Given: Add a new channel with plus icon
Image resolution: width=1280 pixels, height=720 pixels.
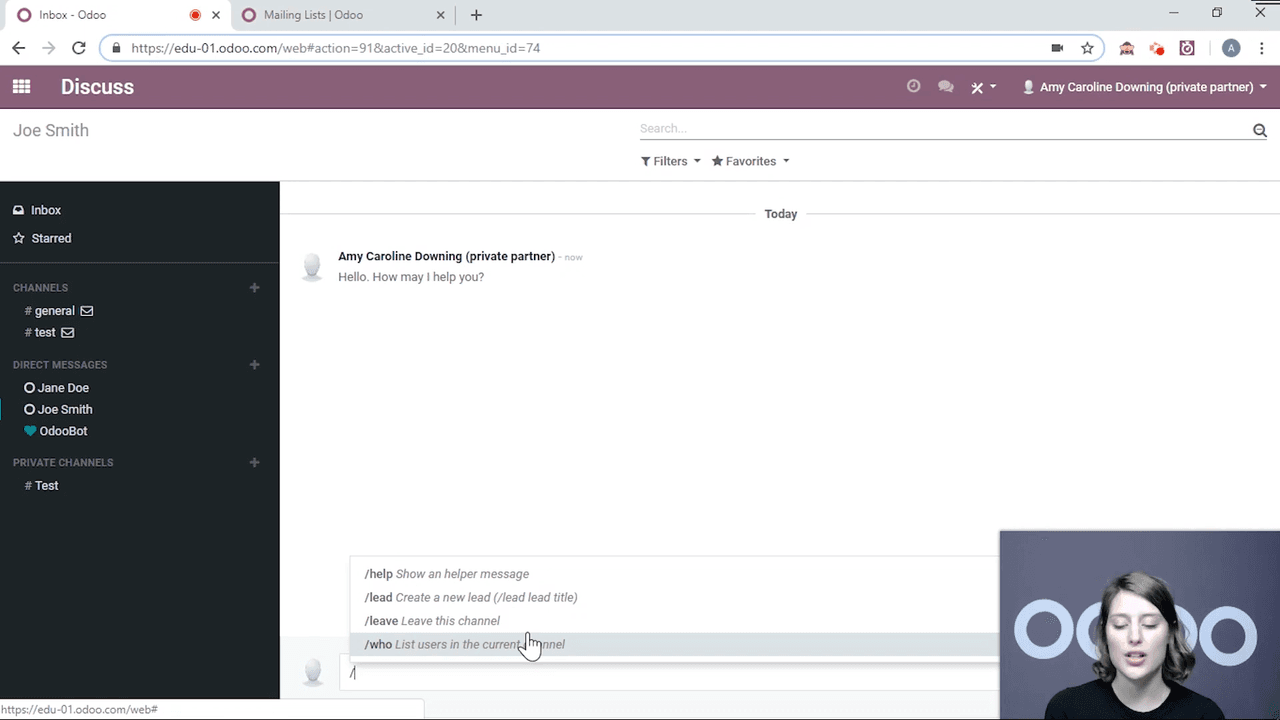Looking at the screenshot, I should tap(254, 288).
